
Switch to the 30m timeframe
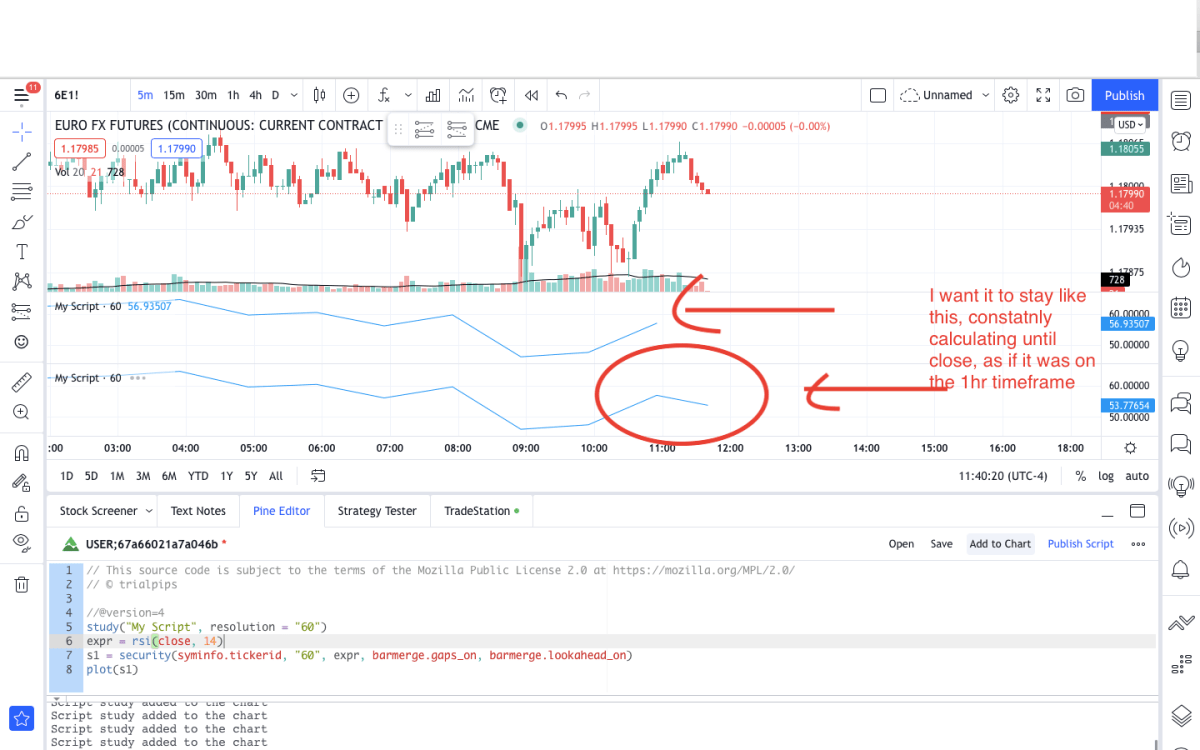tap(206, 95)
